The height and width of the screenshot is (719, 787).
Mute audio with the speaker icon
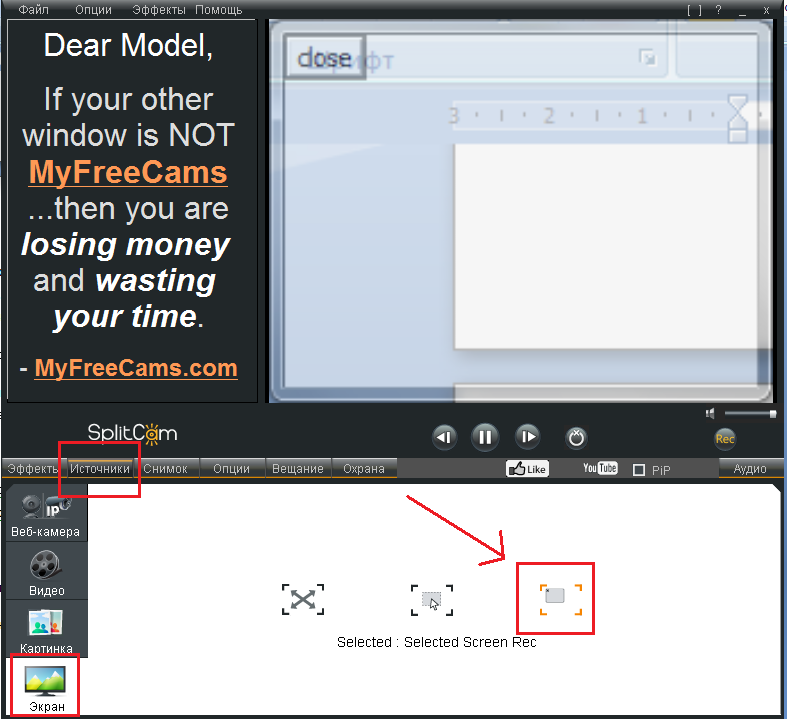click(x=710, y=413)
